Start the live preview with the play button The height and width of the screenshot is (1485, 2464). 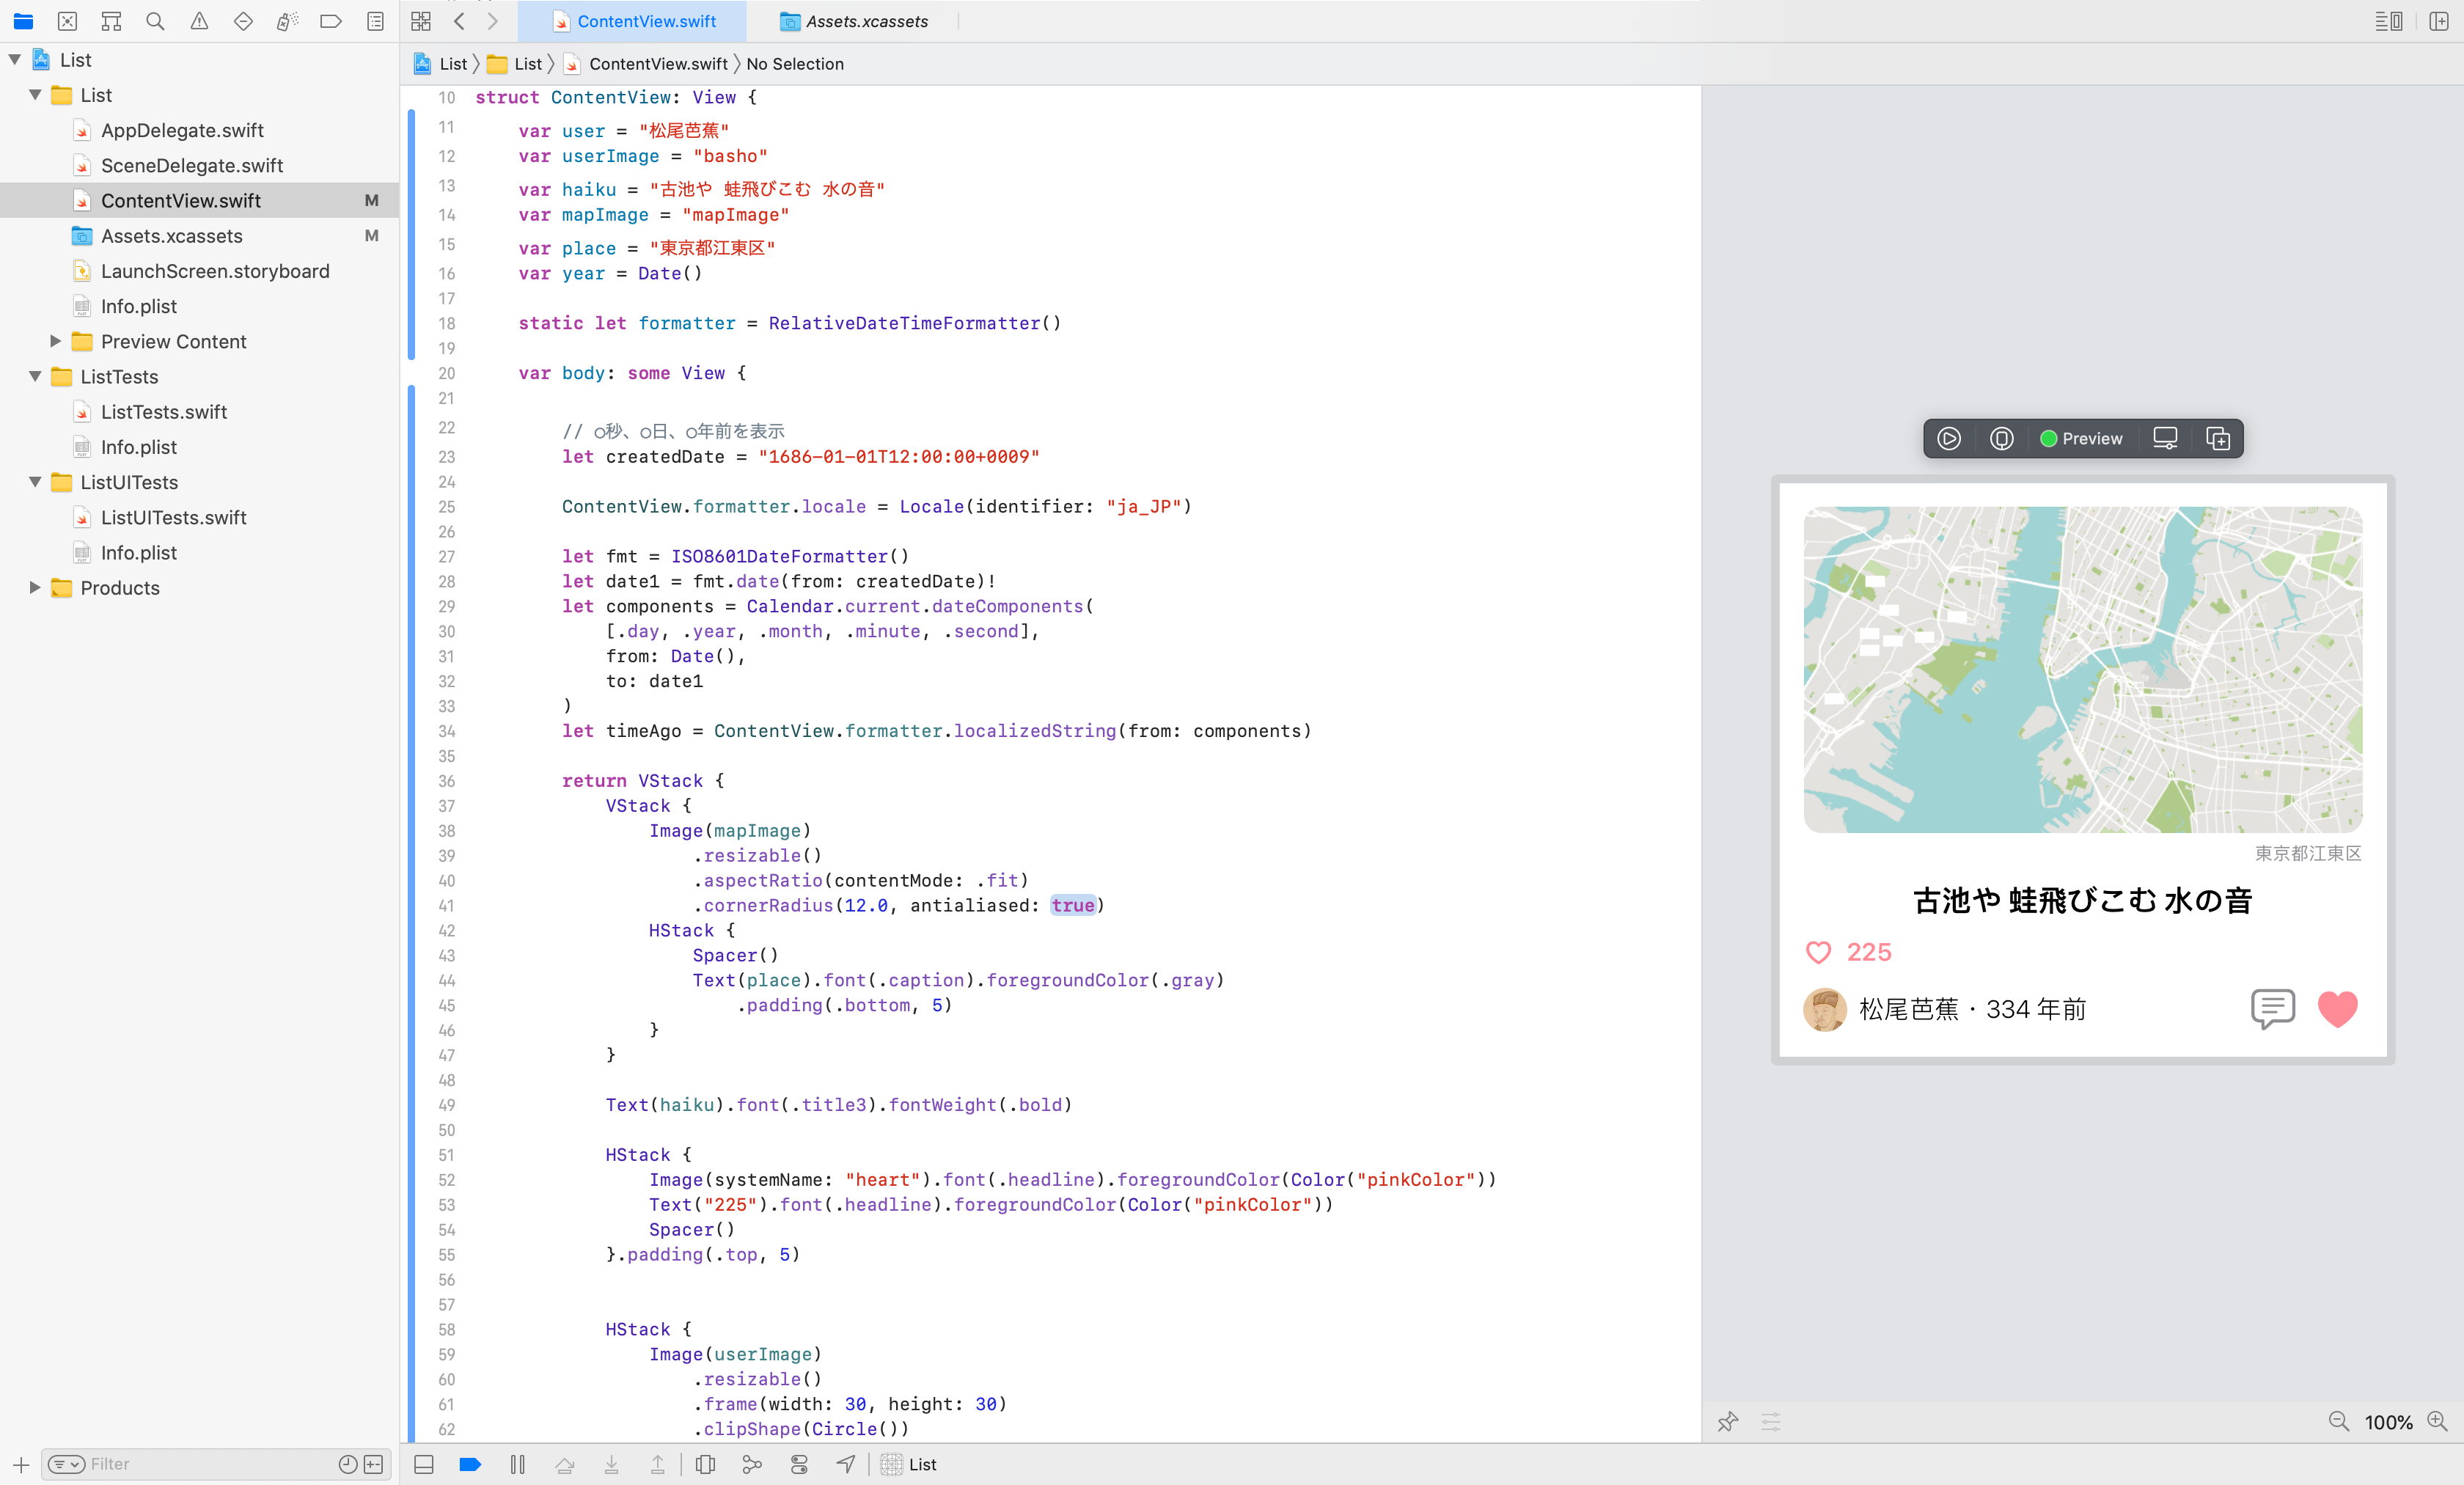tap(1949, 438)
